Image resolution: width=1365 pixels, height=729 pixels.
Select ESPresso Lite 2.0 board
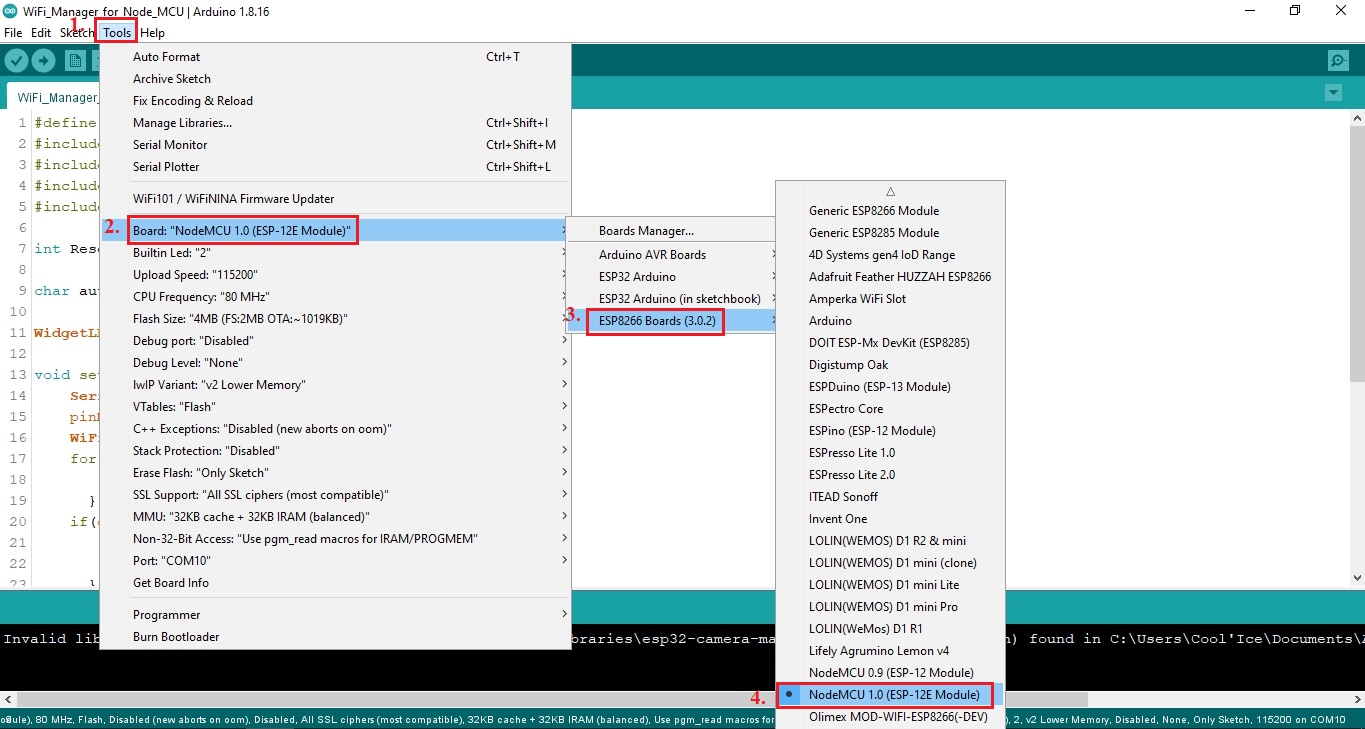point(890,475)
